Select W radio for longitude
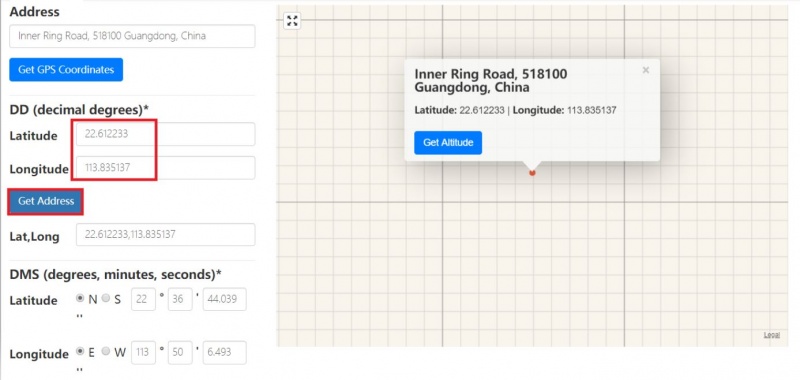The width and height of the screenshot is (800, 380). (x=106, y=351)
